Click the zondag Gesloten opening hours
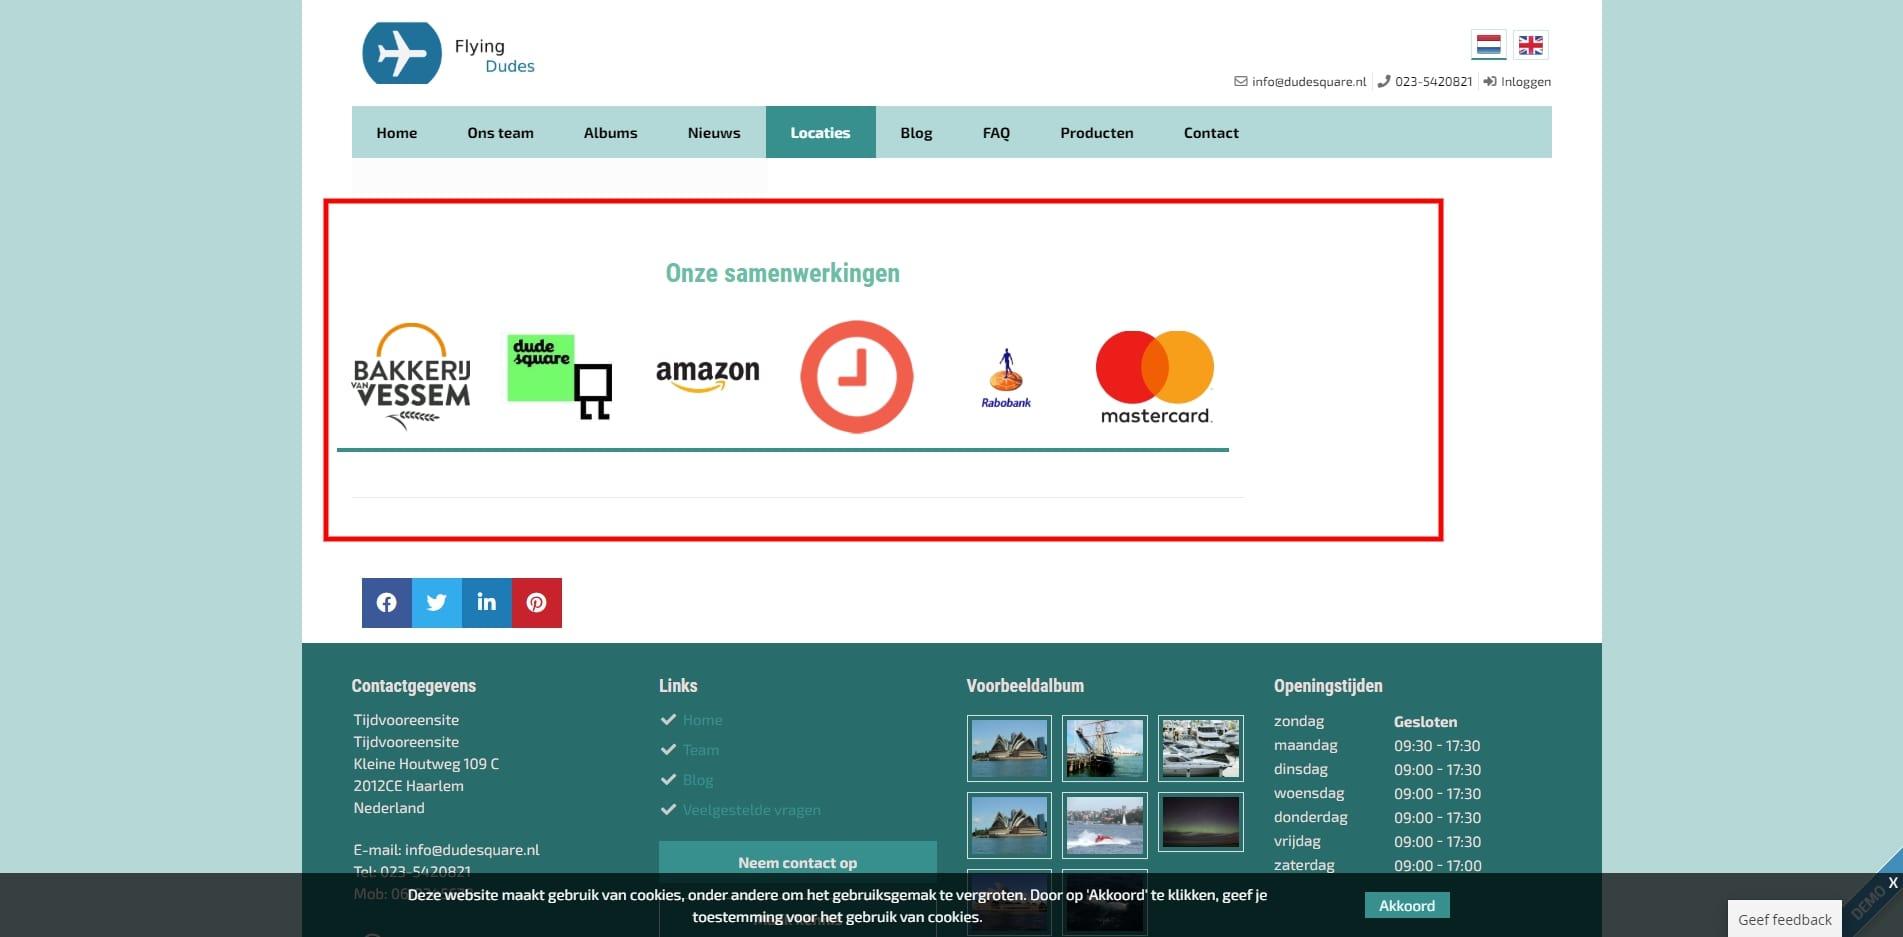1903x937 pixels. point(1366,722)
